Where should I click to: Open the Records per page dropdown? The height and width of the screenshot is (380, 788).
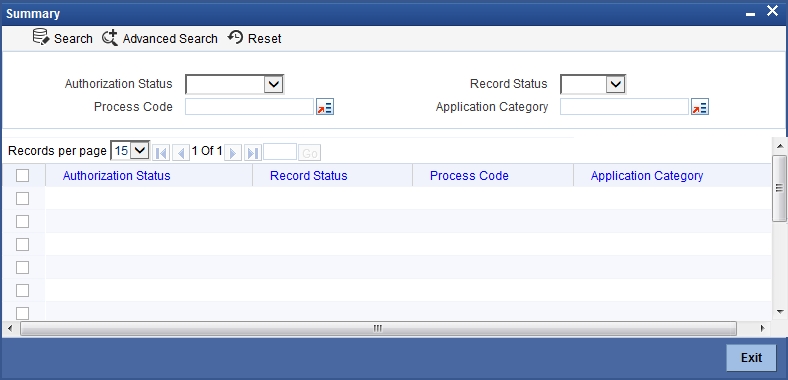pos(130,150)
